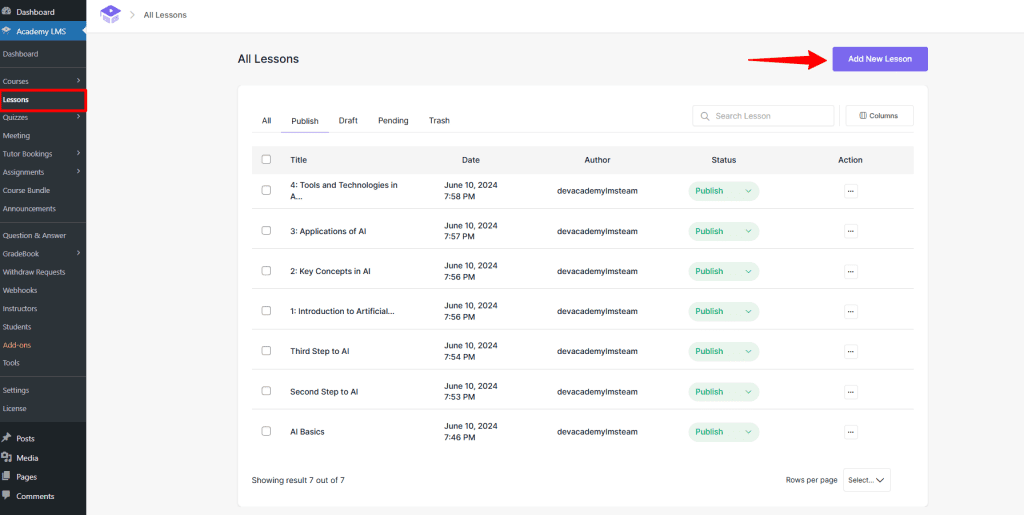
Task: Click the Academy LMS graduation cap icon
Action: (x=7, y=31)
